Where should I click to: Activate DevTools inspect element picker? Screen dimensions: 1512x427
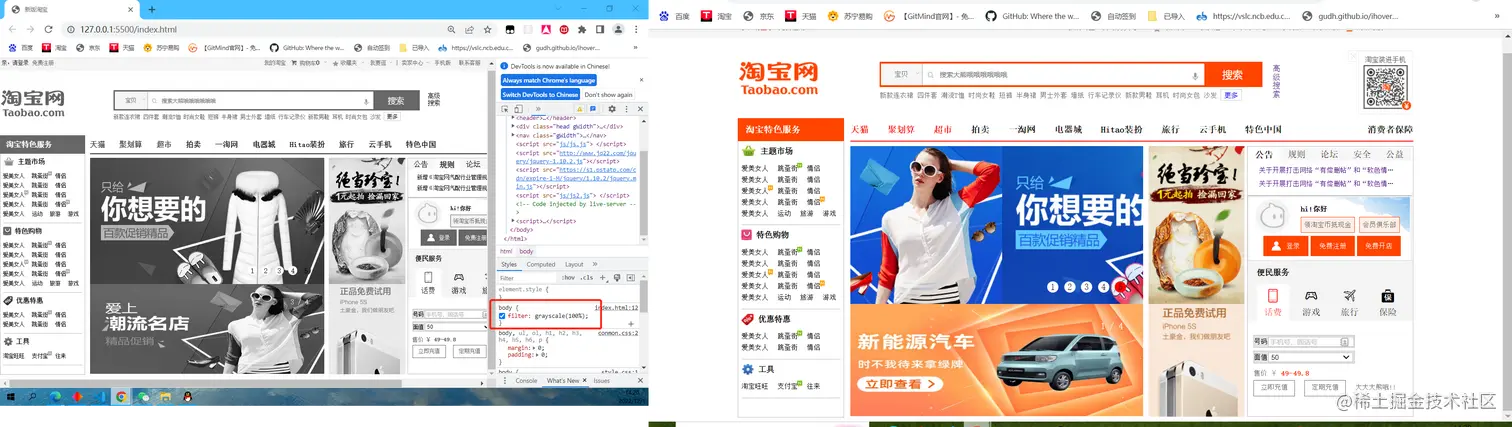tap(506, 108)
